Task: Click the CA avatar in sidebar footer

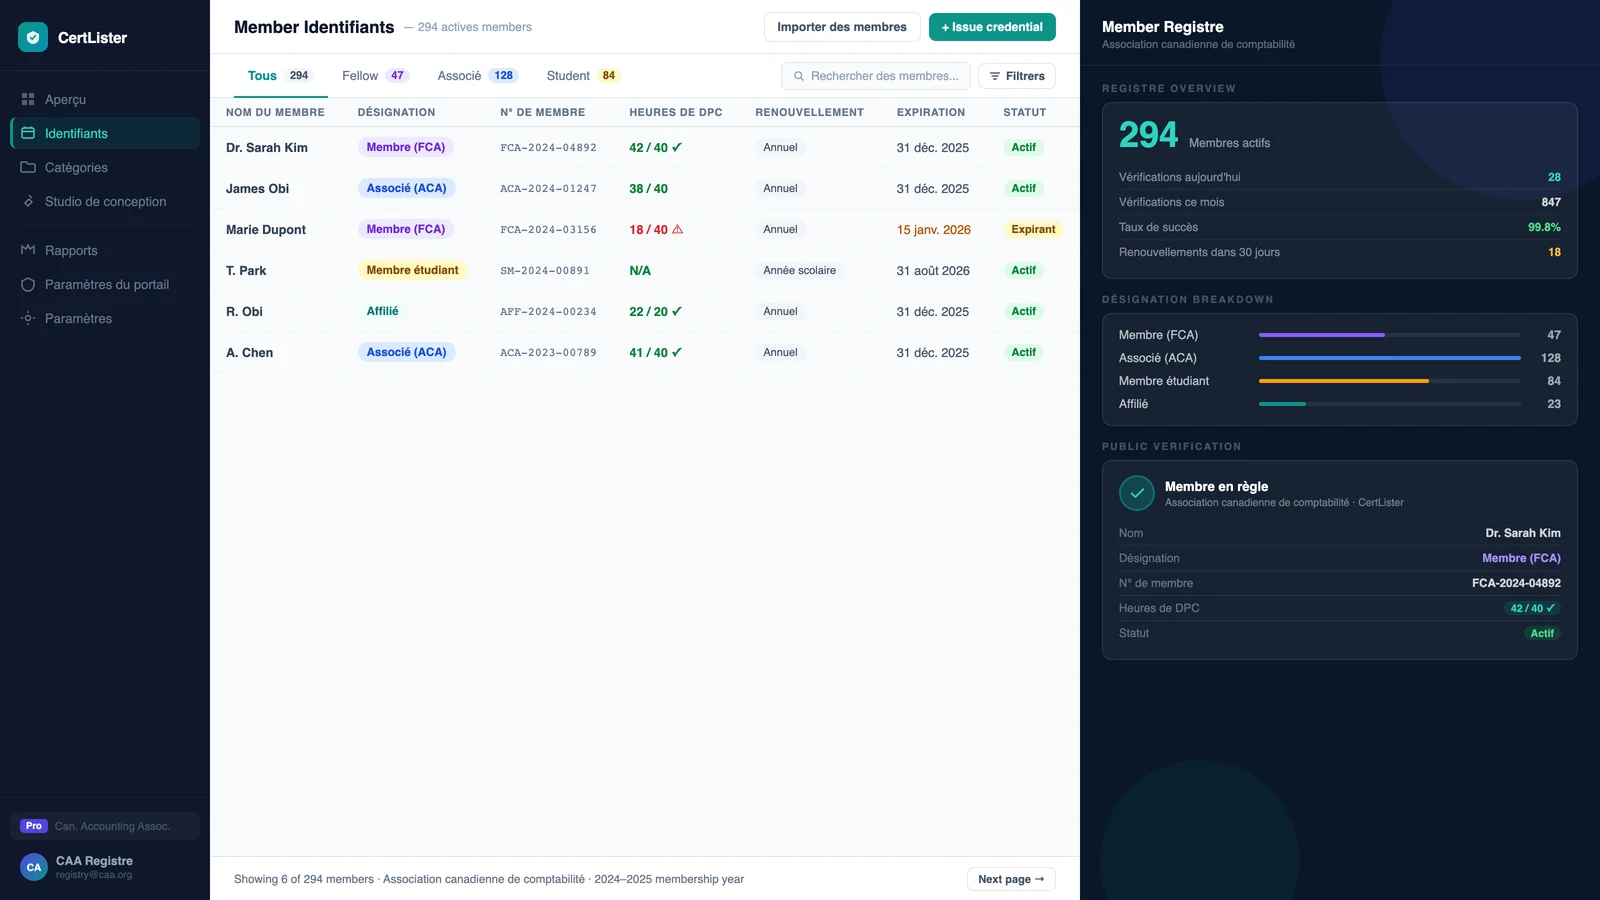Action: pos(34,867)
